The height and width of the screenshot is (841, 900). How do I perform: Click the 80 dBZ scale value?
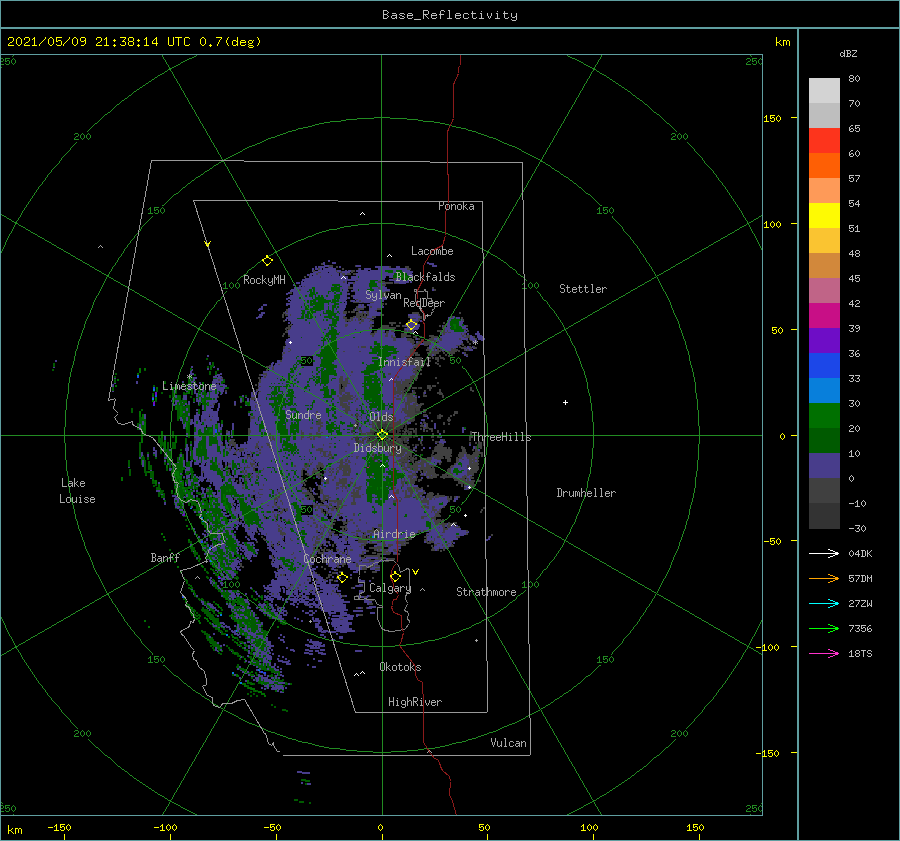(854, 79)
